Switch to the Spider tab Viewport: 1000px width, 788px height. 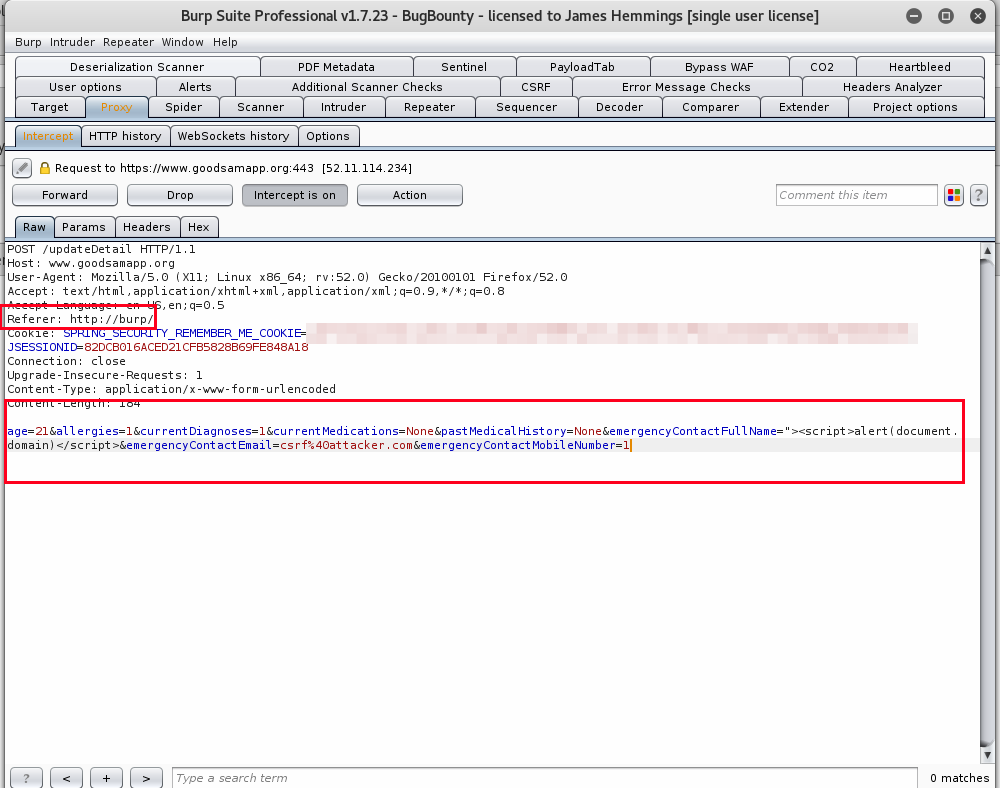(184, 107)
